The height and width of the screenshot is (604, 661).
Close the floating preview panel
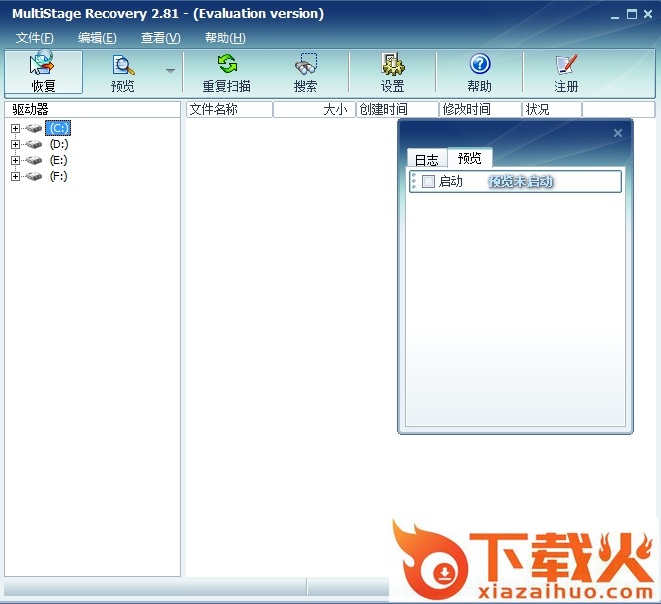click(618, 133)
